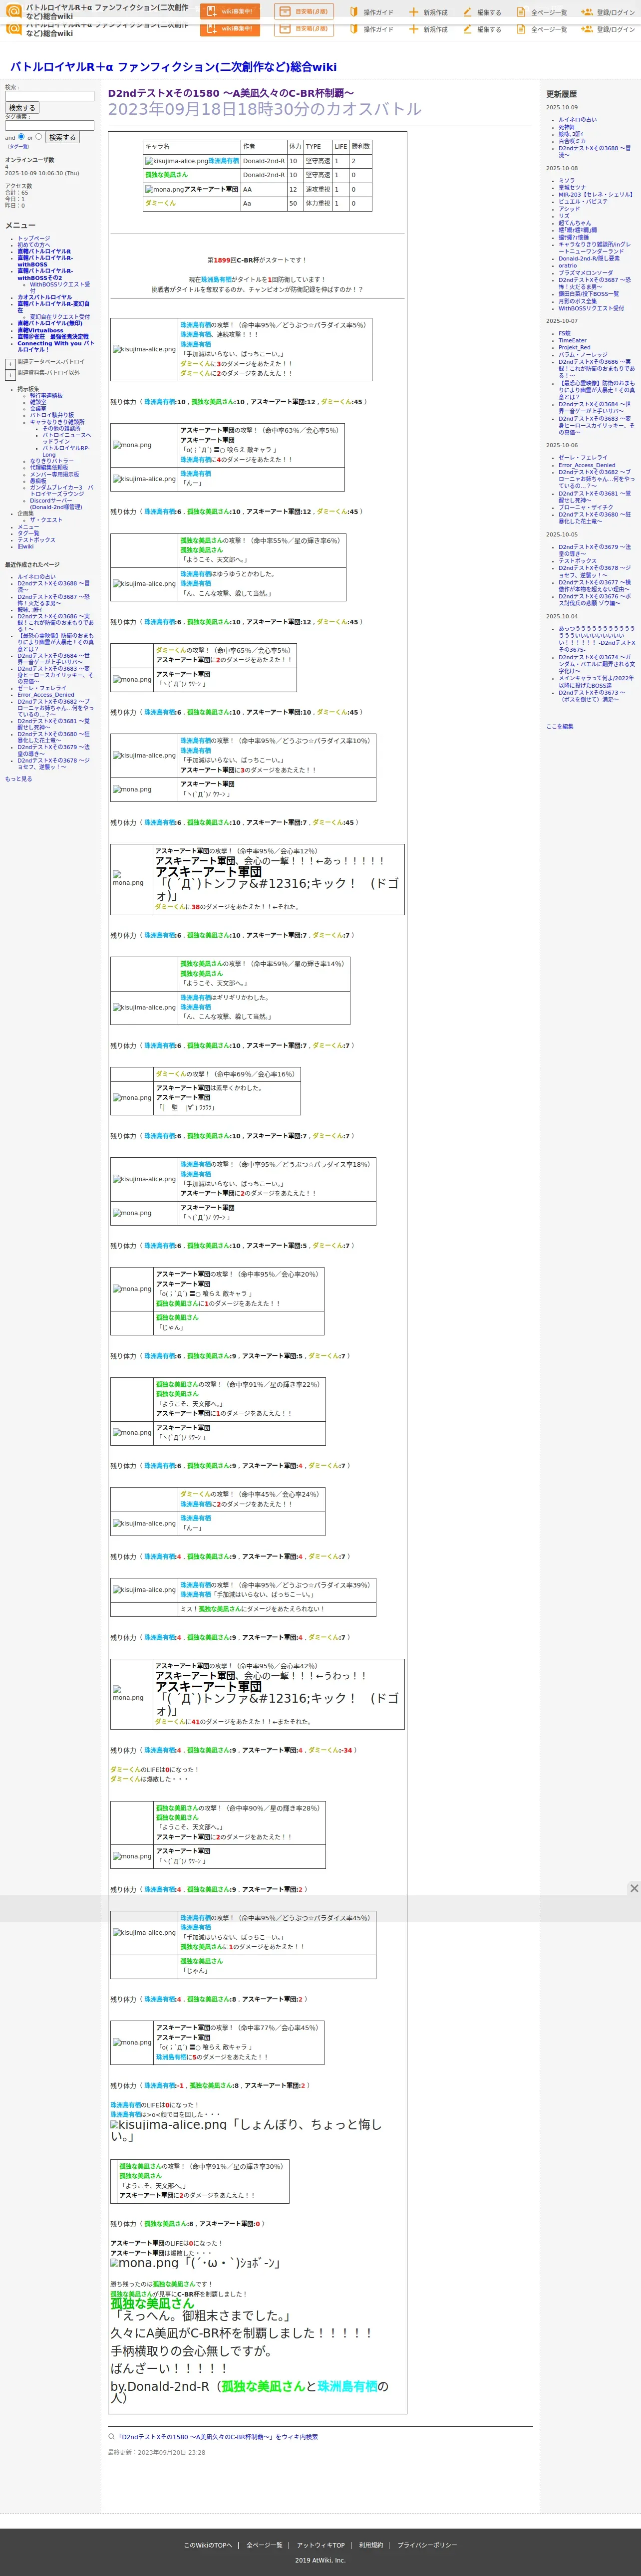Click 検索する button beside the or radio

(62, 137)
